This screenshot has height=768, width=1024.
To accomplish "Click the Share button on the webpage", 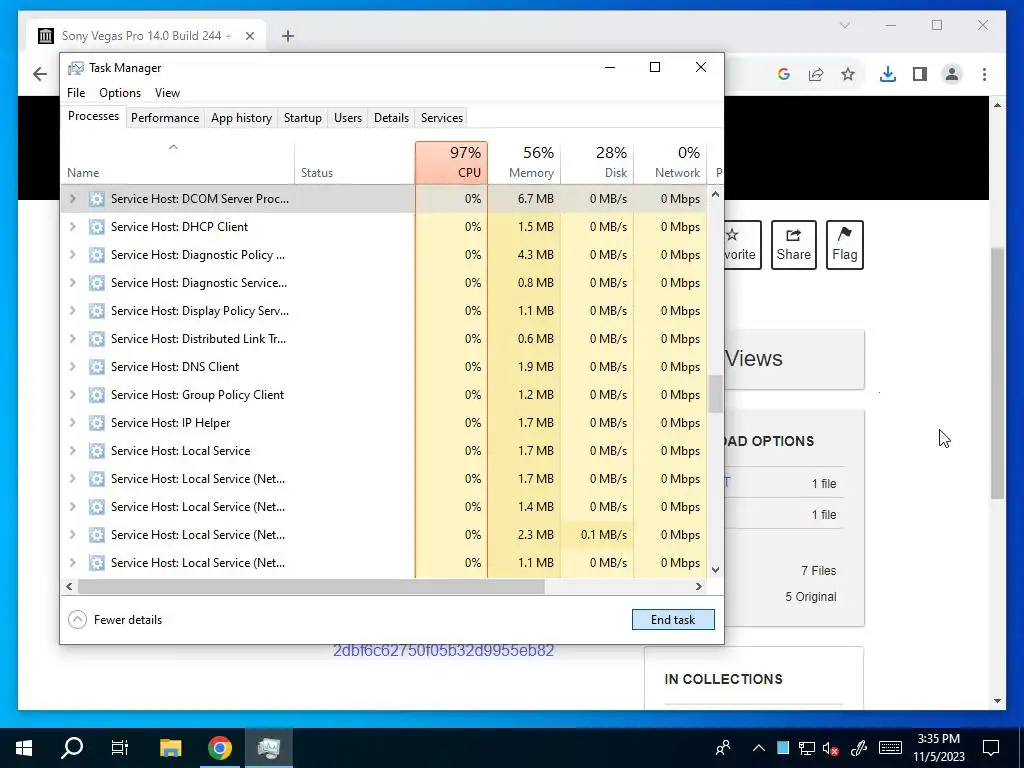I will coord(793,245).
